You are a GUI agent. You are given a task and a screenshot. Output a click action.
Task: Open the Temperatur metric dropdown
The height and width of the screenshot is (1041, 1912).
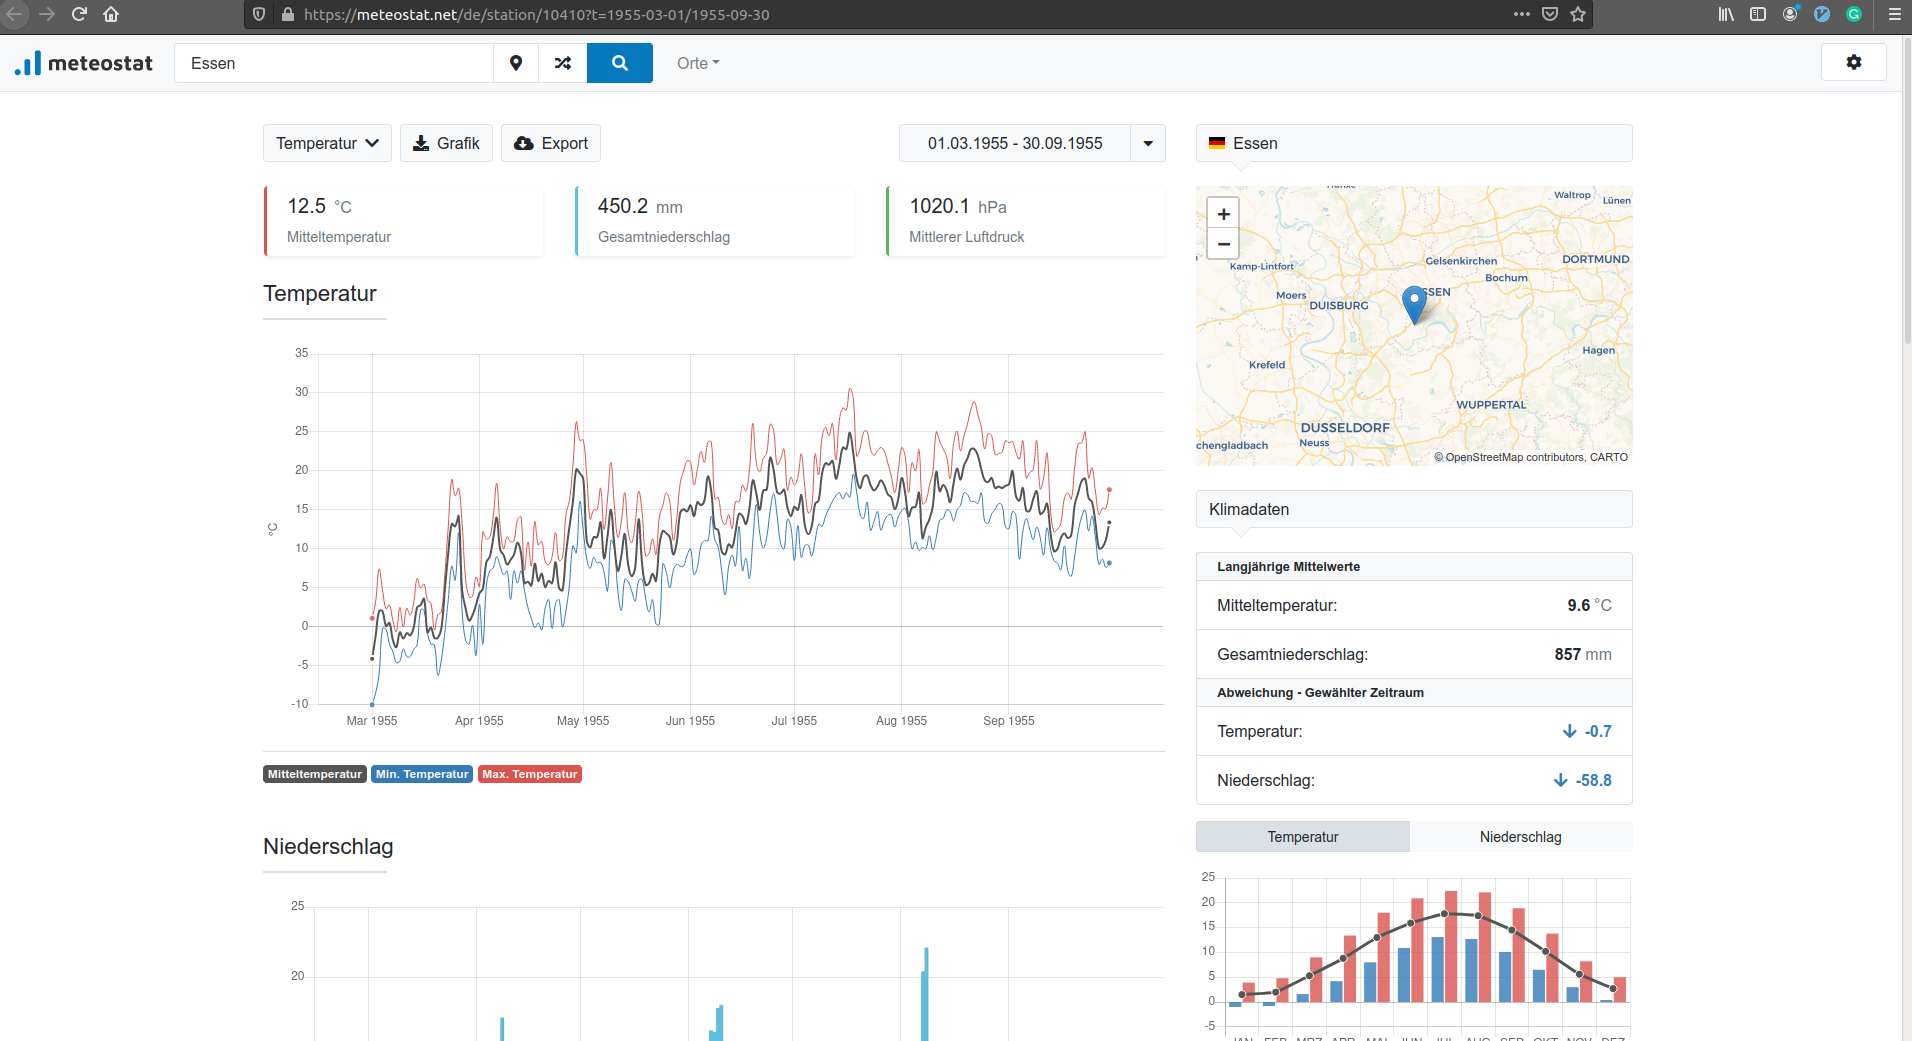pyautogui.click(x=326, y=143)
